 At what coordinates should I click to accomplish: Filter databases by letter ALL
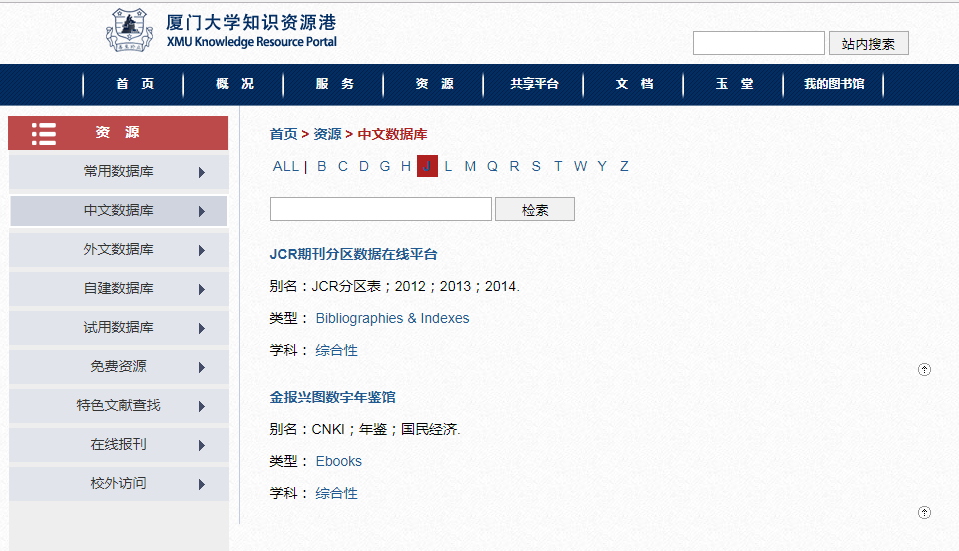click(x=285, y=166)
